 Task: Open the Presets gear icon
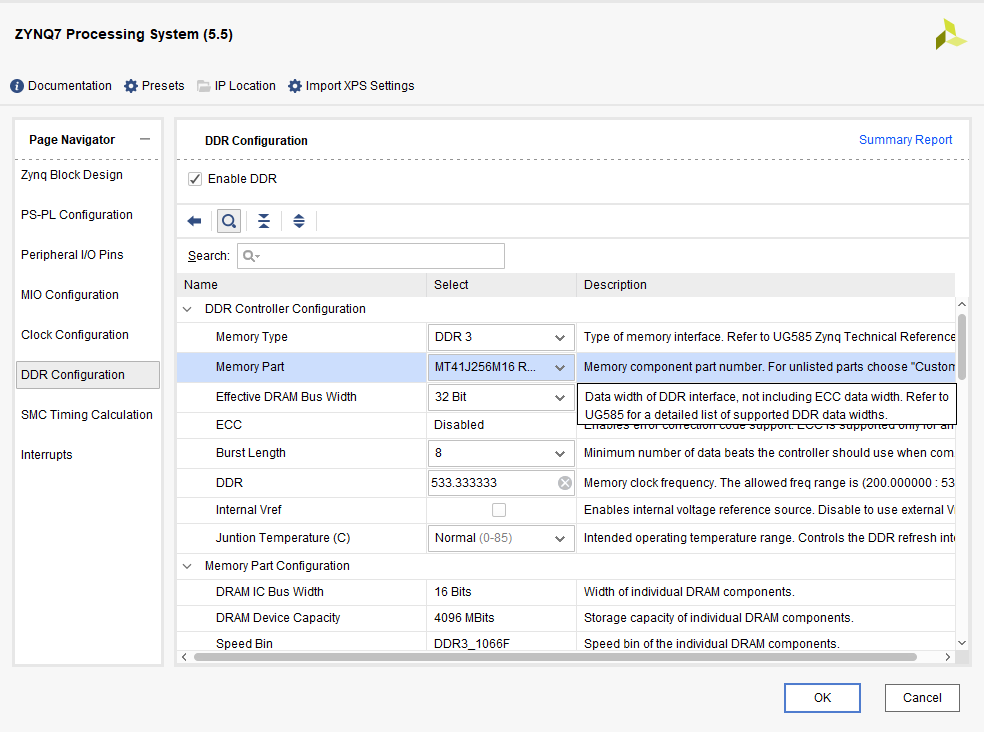tap(131, 86)
